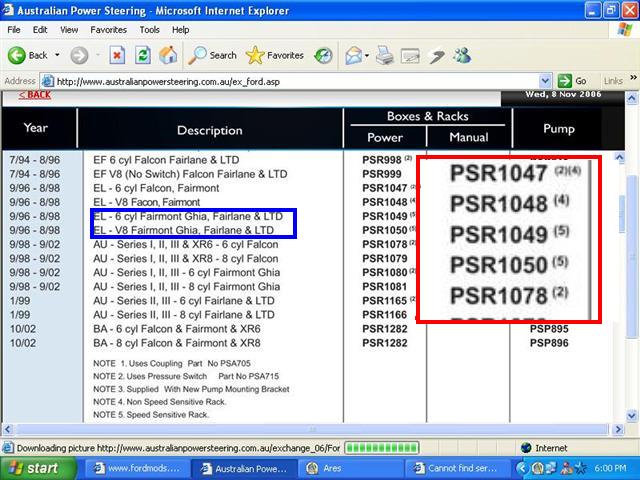This screenshot has width=640, height=480.
Task: Click the Stop loading icon
Action: [x=117, y=55]
